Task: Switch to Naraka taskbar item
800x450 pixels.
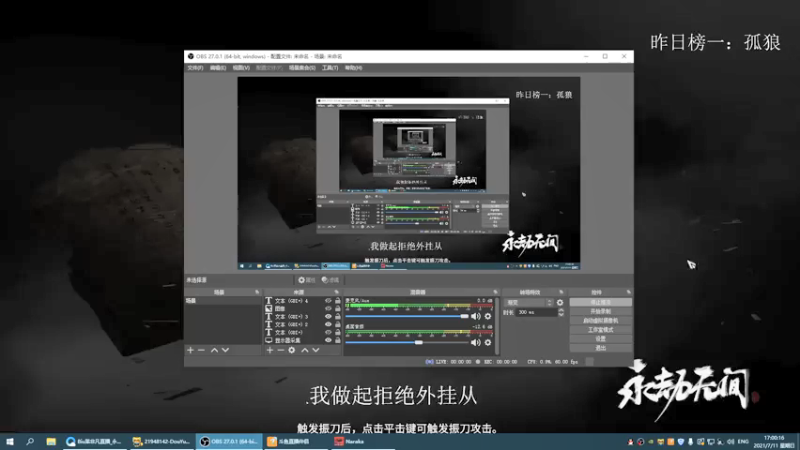Action: click(363, 441)
